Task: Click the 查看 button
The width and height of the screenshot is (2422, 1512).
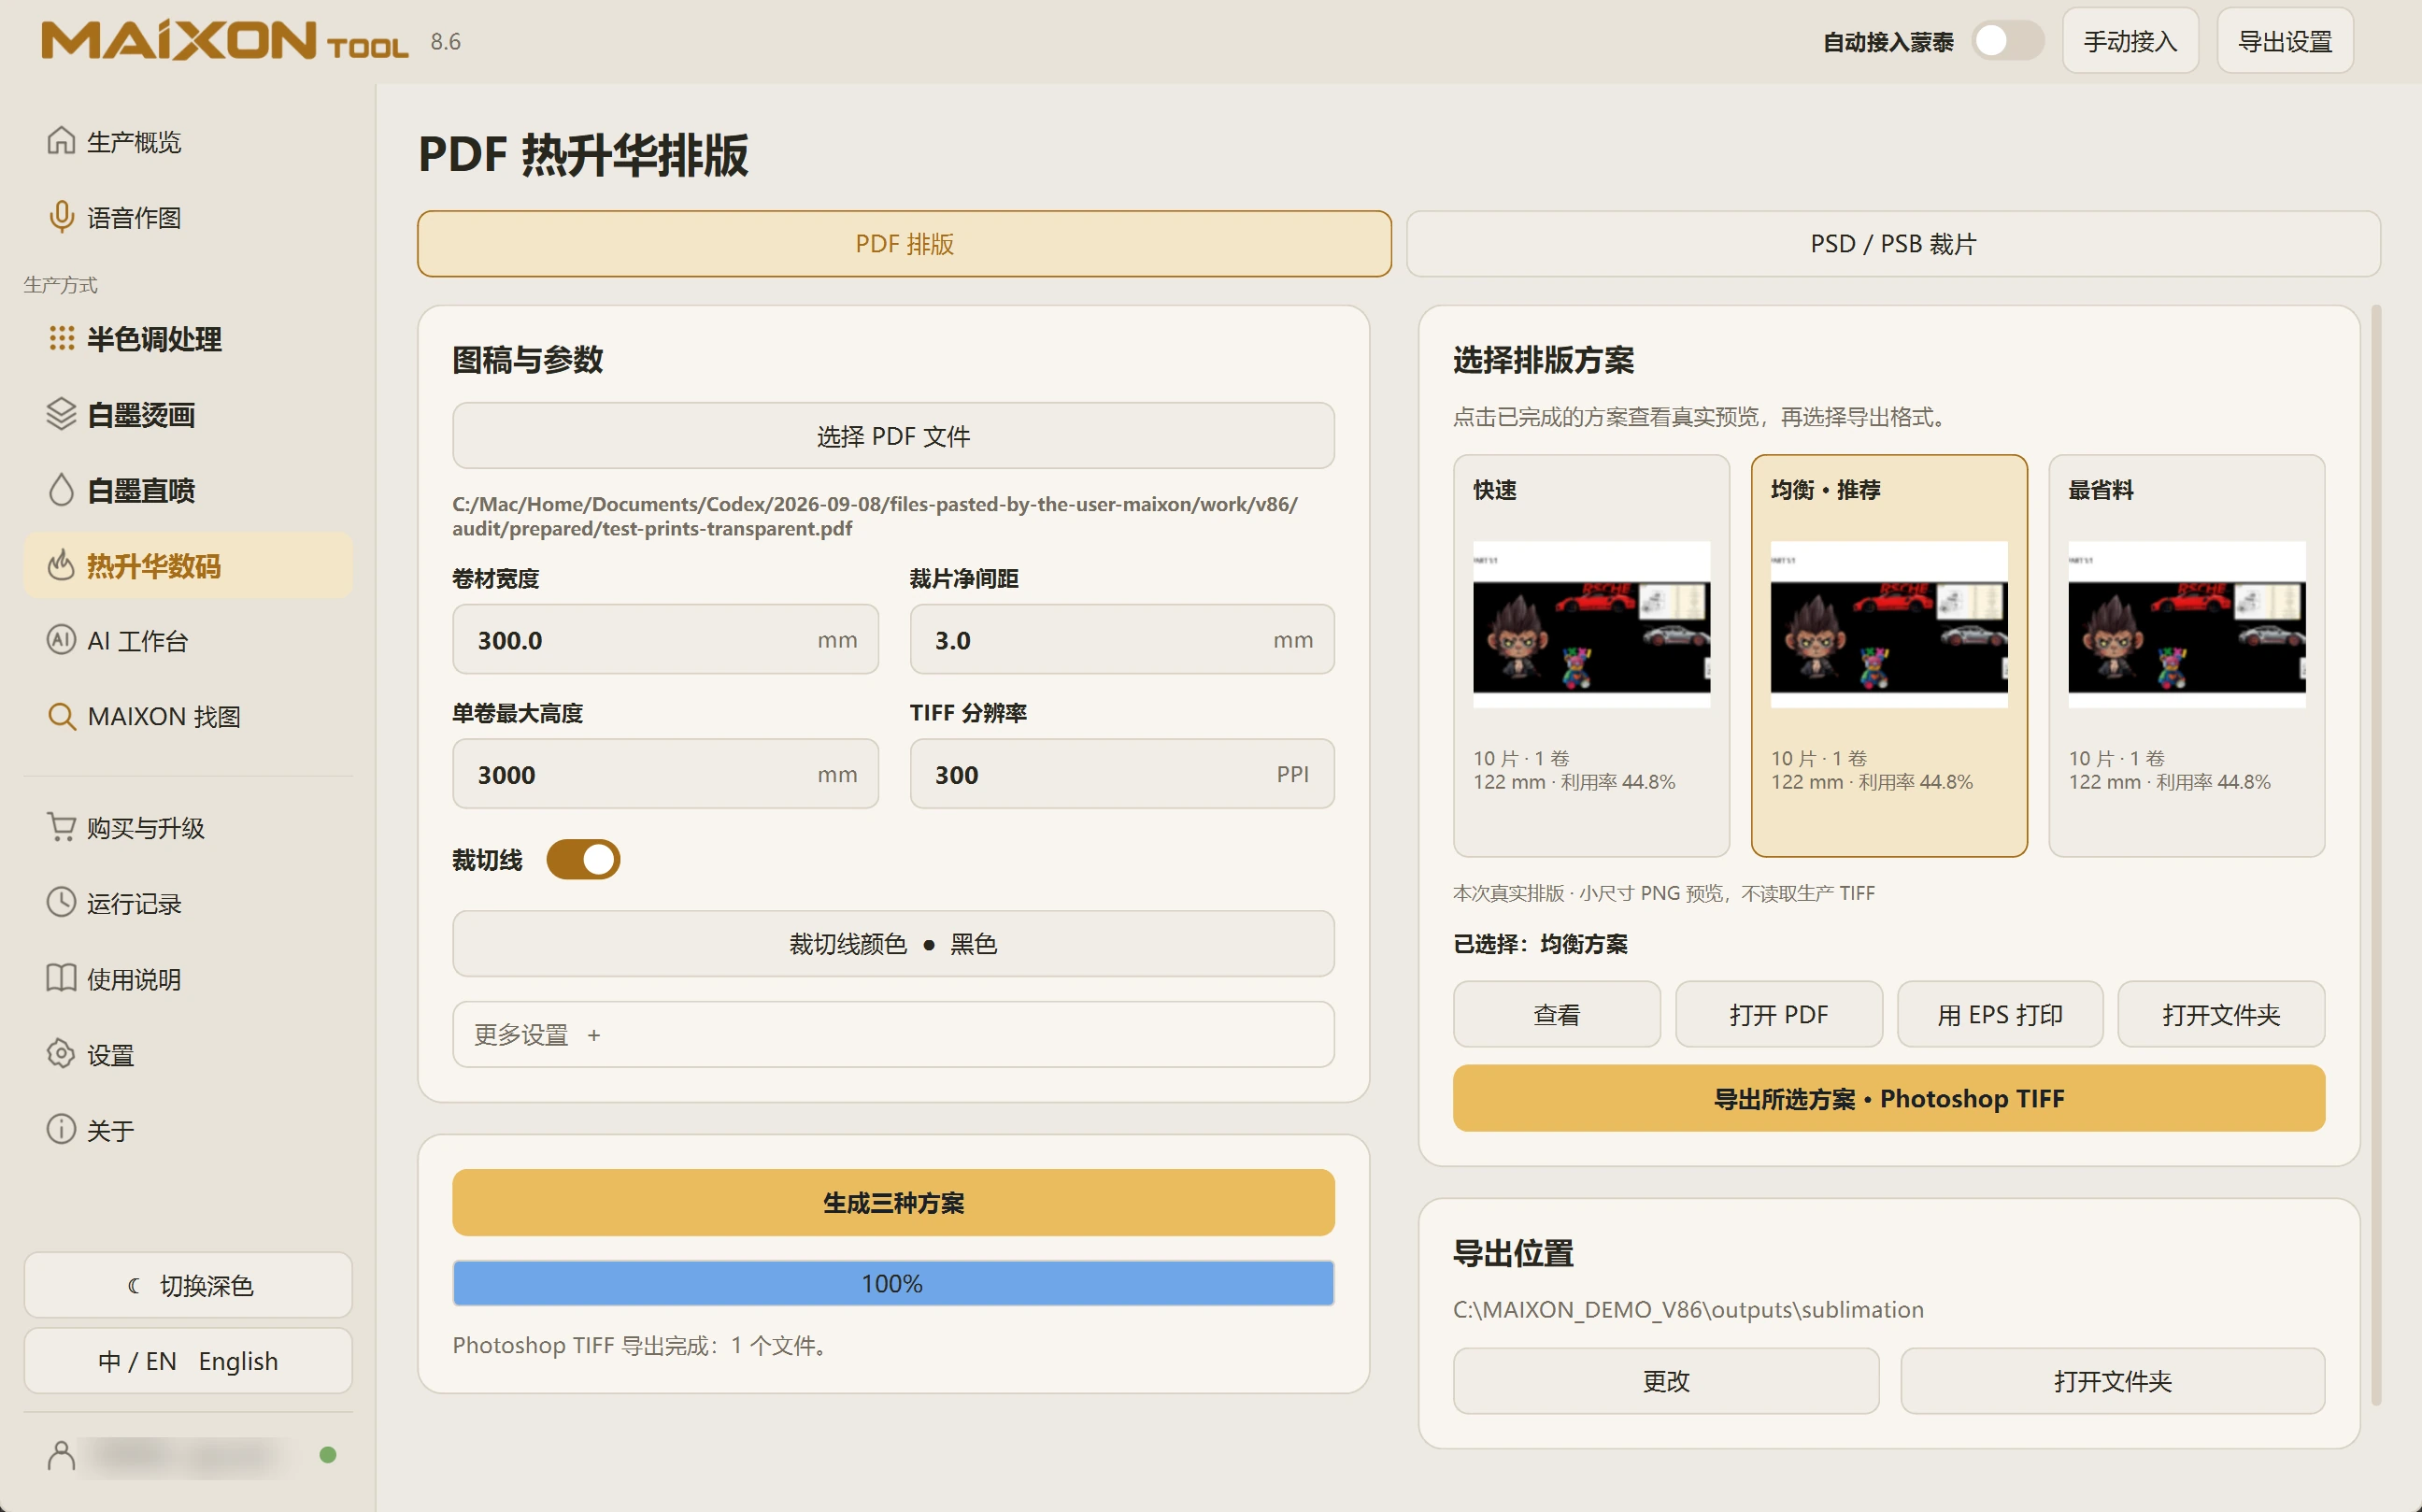Action: [1556, 1015]
